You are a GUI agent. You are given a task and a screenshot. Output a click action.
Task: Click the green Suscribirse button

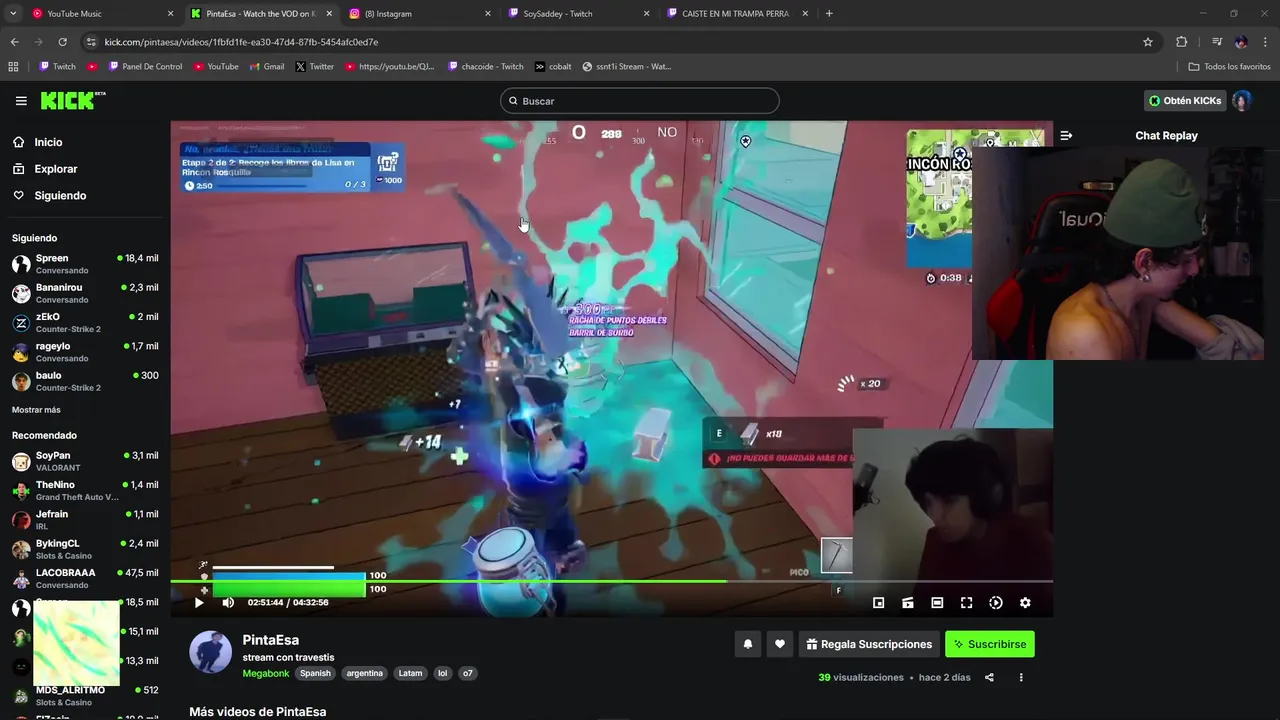coord(990,644)
